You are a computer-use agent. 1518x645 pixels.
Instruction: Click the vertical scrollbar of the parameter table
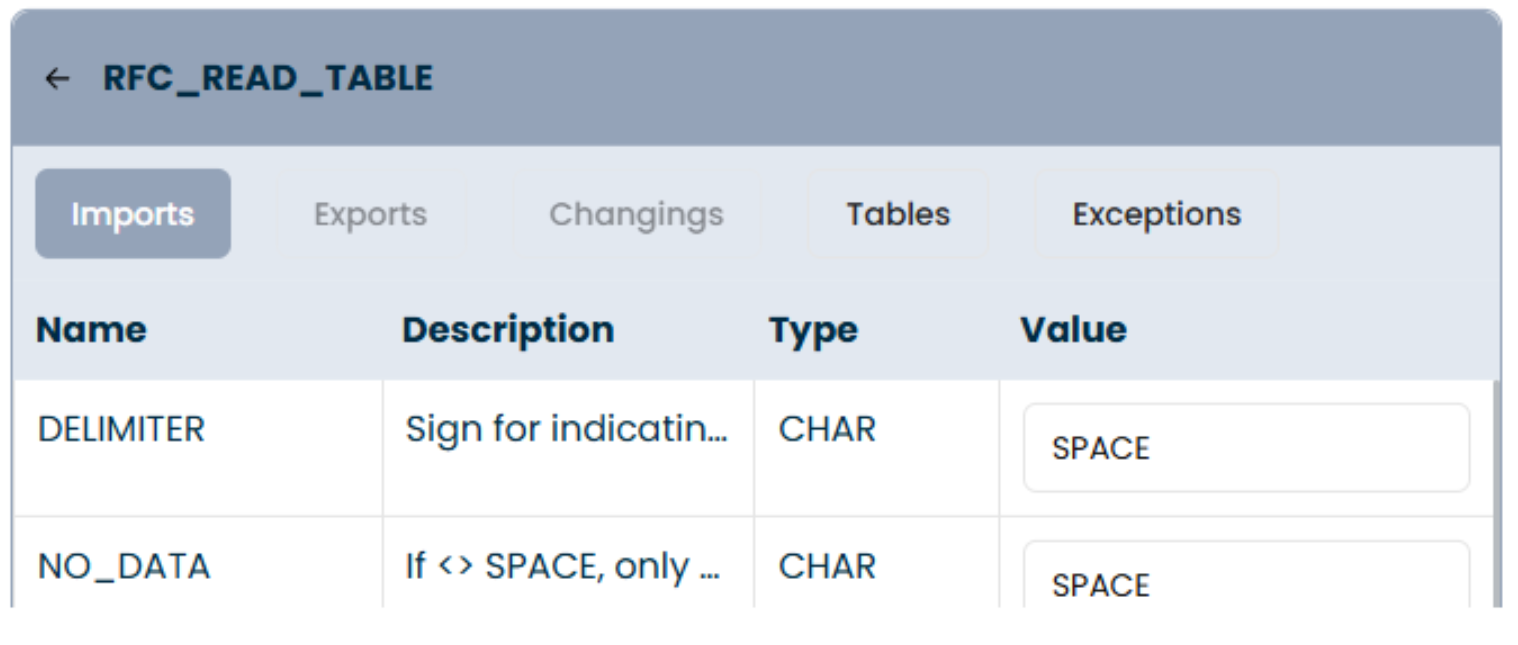[1496, 492]
